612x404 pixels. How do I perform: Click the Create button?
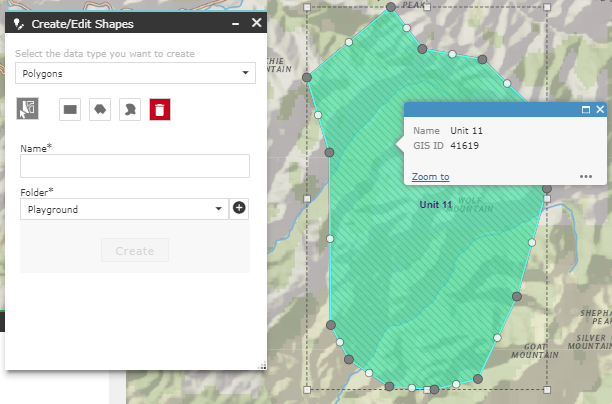(135, 250)
